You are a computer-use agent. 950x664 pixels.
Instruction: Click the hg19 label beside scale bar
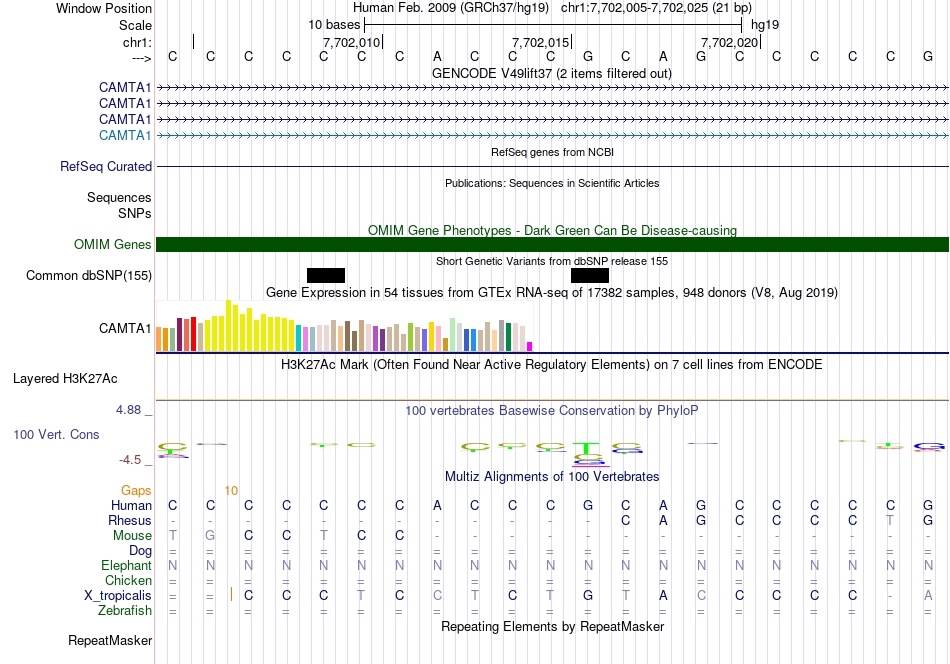click(765, 25)
